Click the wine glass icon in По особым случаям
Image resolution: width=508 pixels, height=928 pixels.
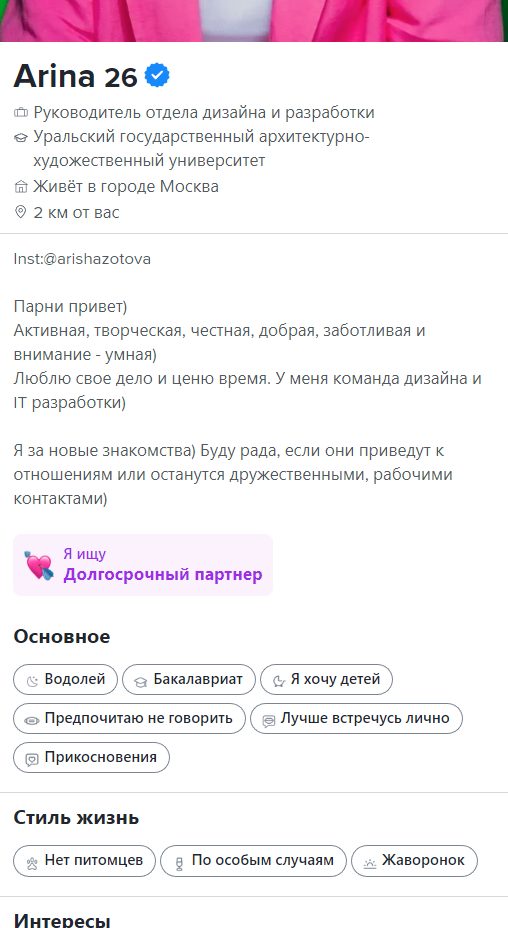[179, 863]
